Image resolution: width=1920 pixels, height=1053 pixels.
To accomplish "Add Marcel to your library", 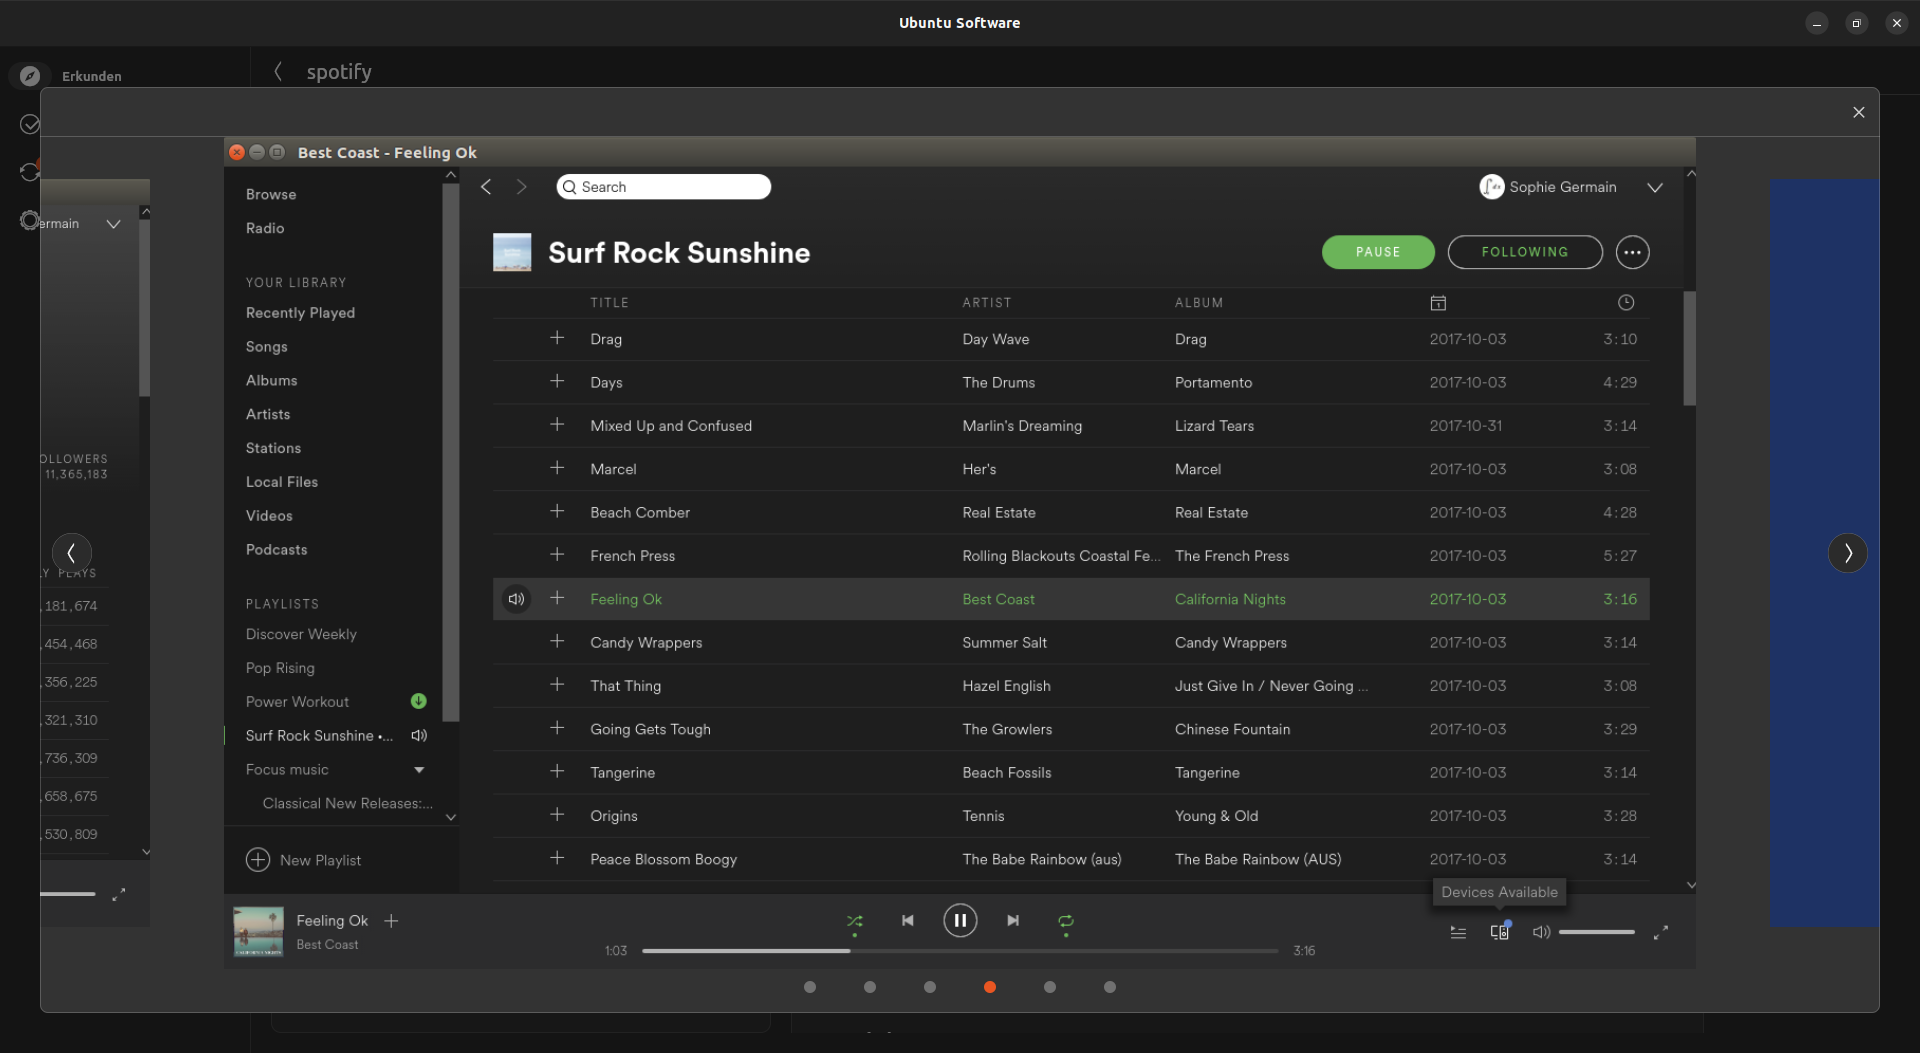I will tap(557, 468).
